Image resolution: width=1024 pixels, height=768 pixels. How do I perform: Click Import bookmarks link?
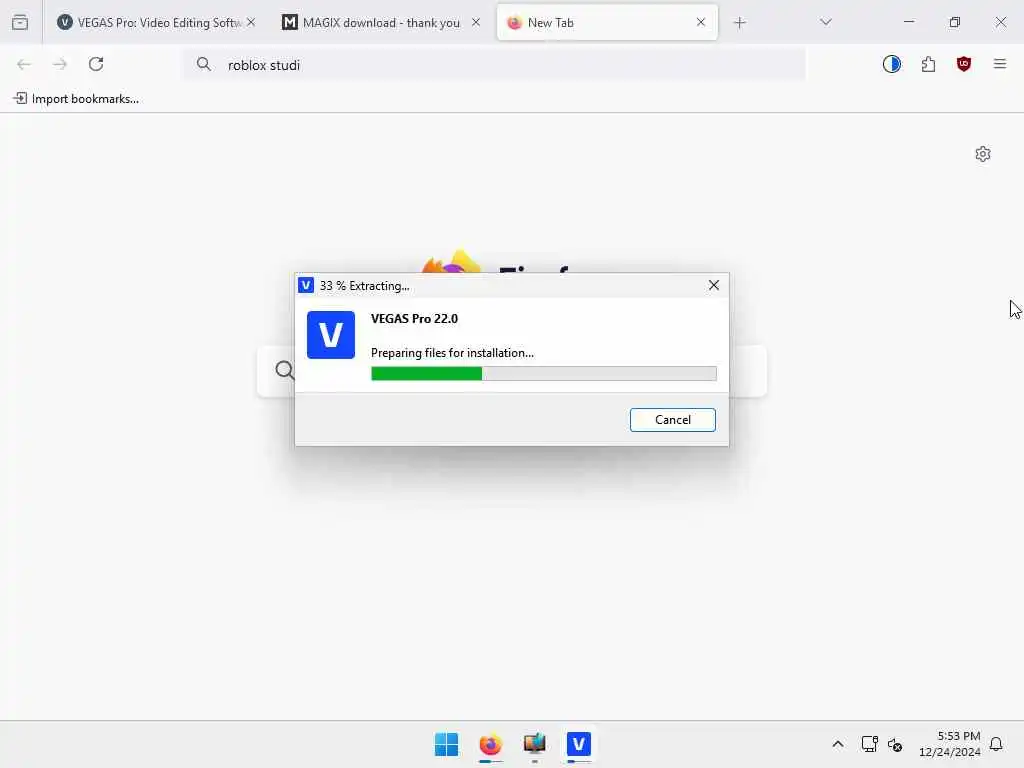[76, 99]
